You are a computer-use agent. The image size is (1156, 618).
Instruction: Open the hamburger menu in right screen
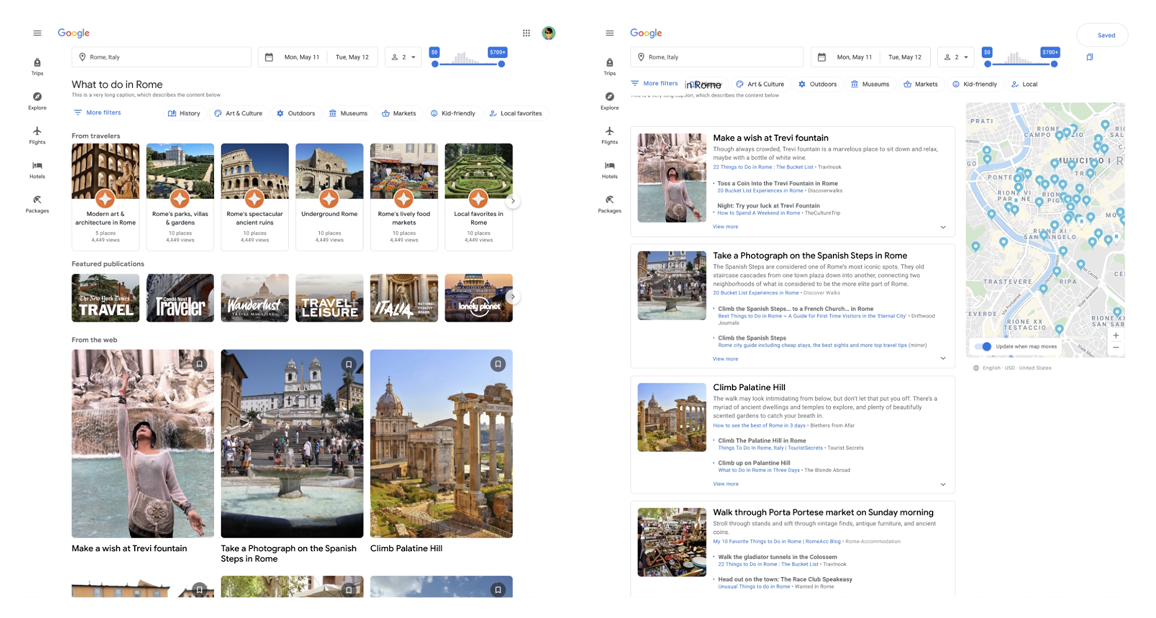pyautogui.click(x=609, y=33)
